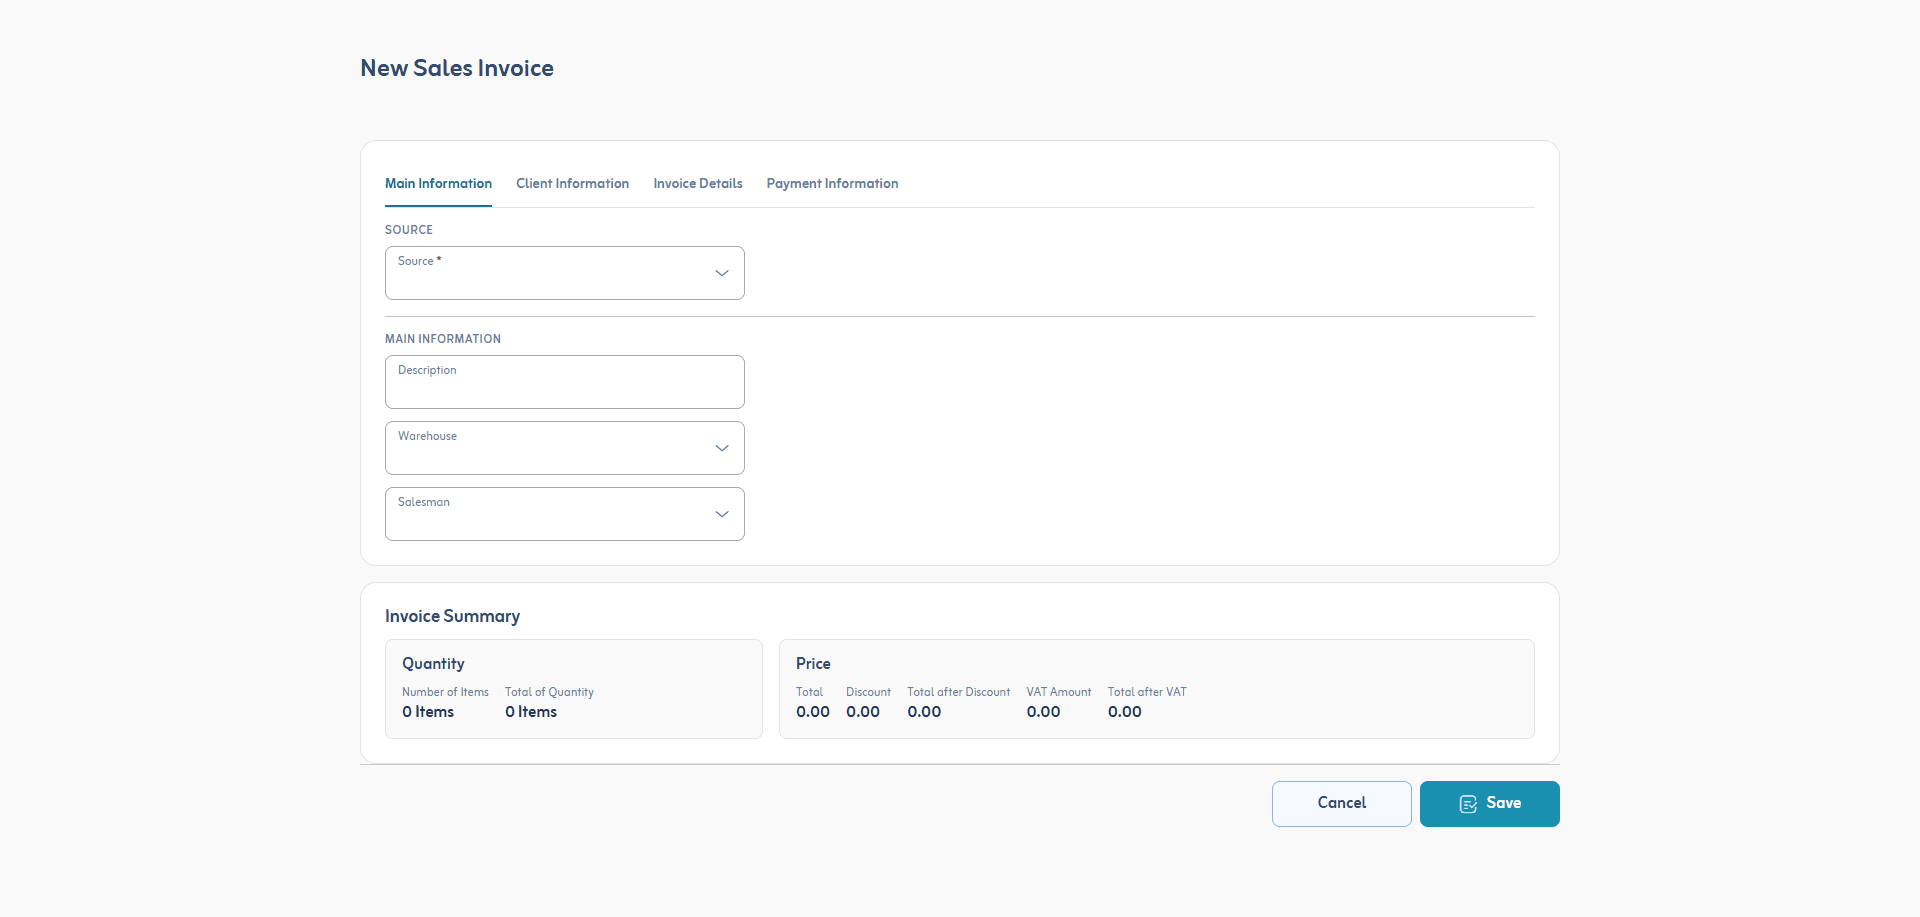Switch to the Client Information tab
Viewport: 1920px width, 917px height.
[x=572, y=183]
